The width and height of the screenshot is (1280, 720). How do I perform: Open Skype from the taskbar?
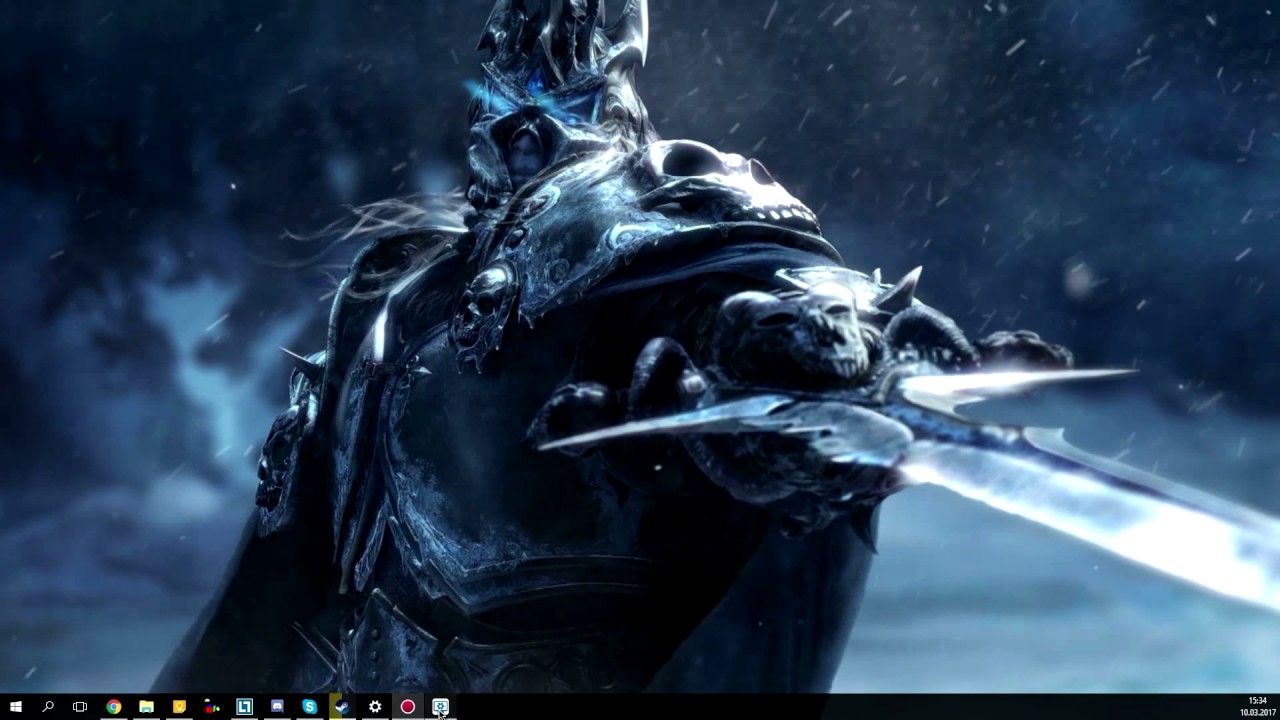(310, 707)
